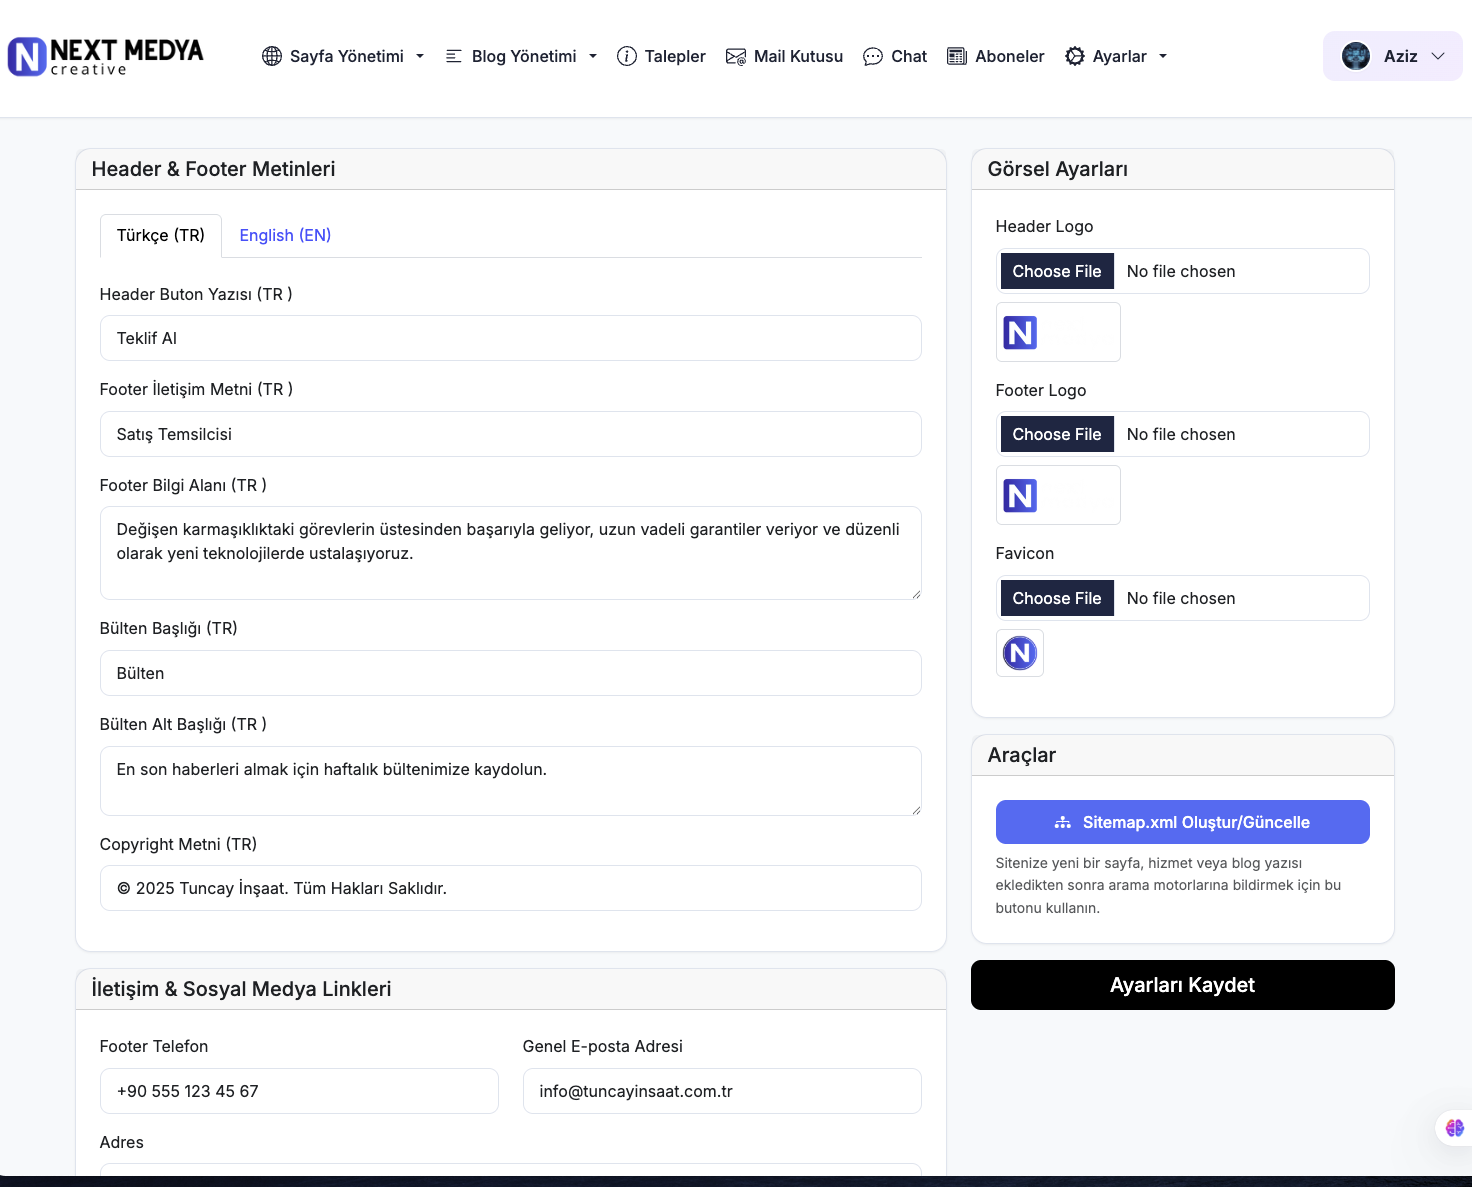Click the Next Medya creative logo

(x=105, y=57)
